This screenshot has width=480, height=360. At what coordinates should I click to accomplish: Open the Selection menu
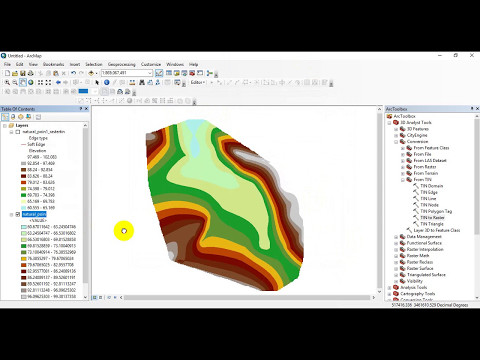(94, 64)
